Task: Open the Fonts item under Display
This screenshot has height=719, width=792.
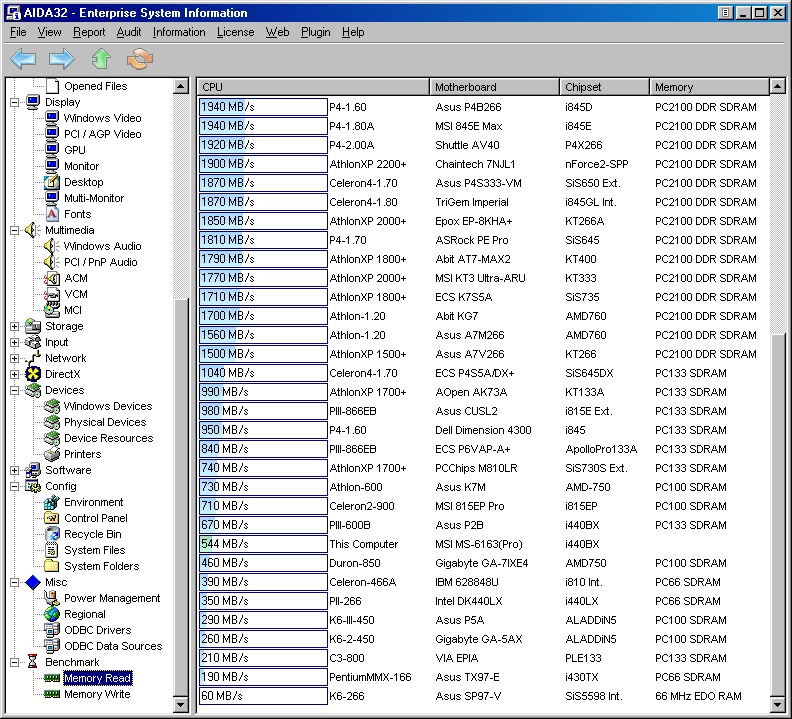Action: click(77, 214)
